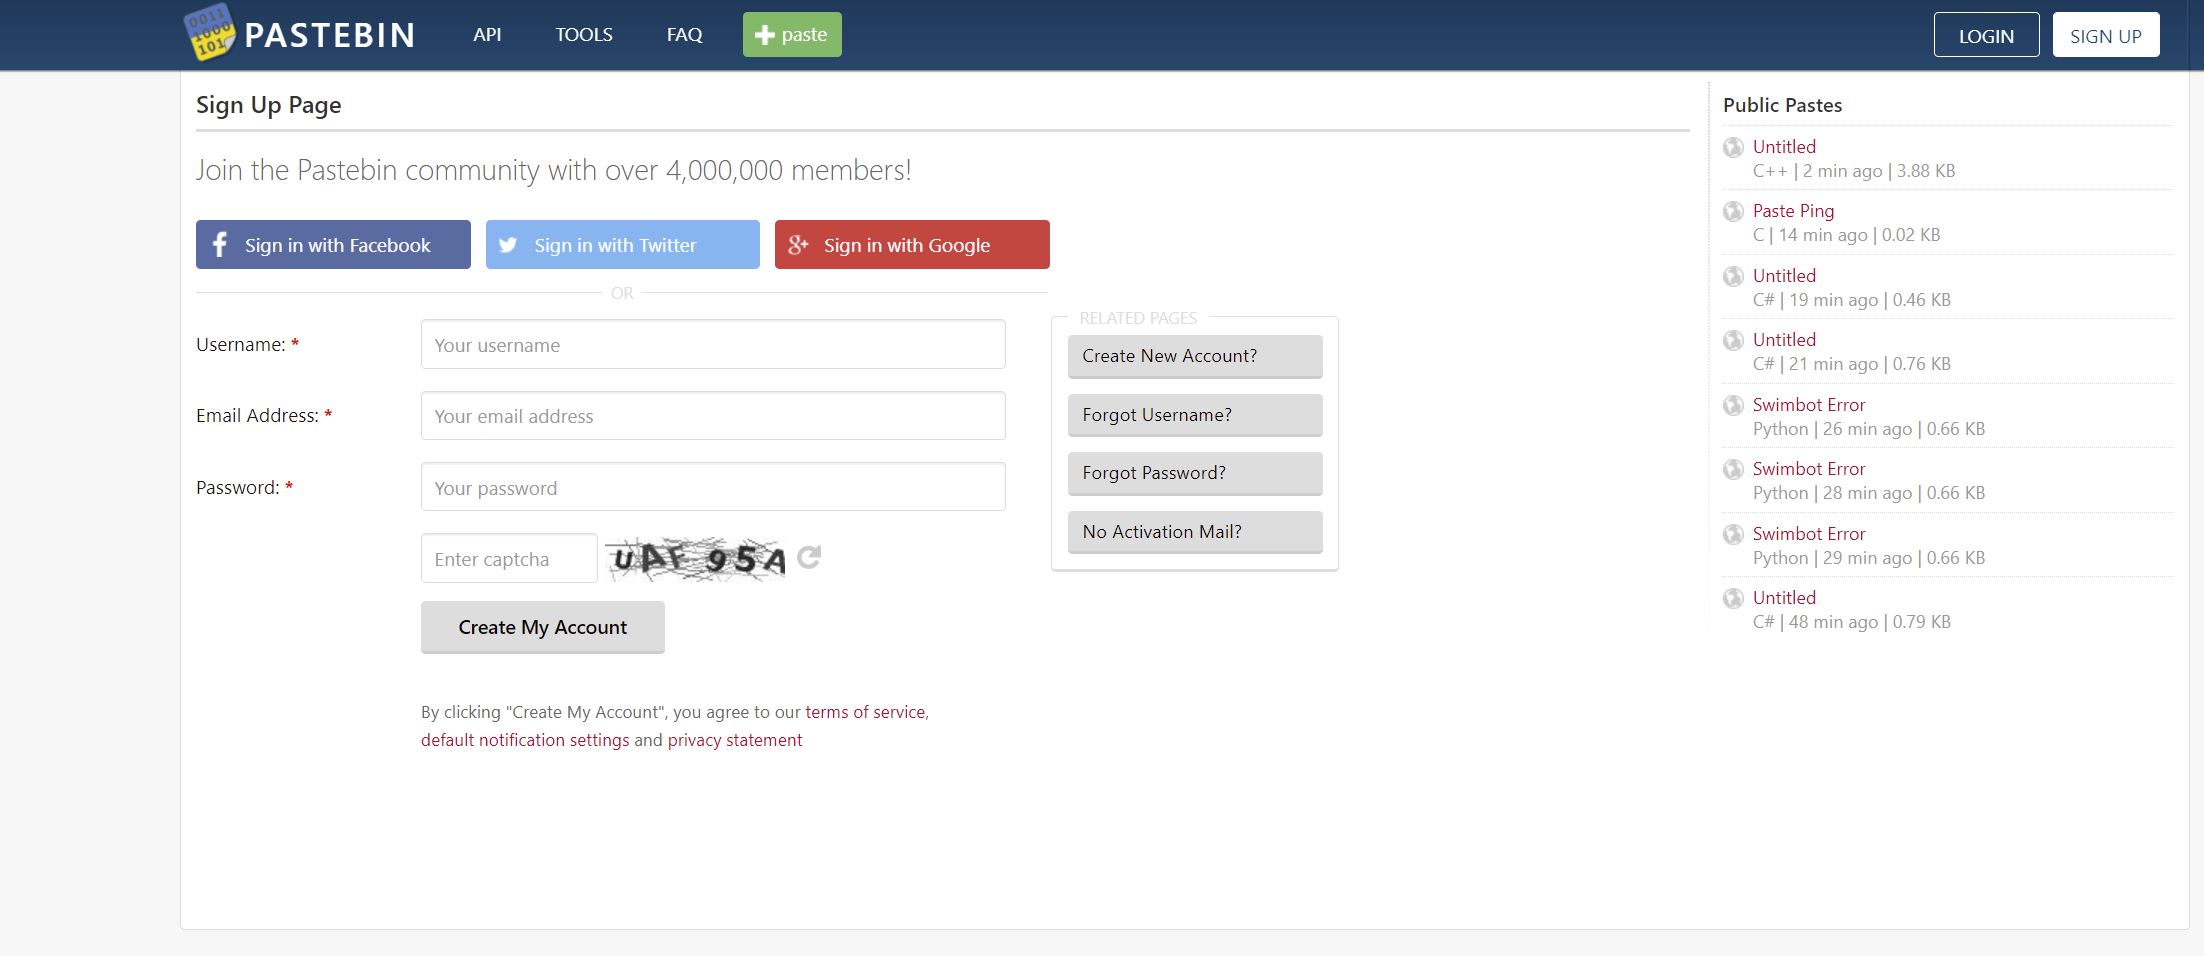Open the Untitled C++ paste from 2 min ago
The image size is (2204, 956).
1784,147
